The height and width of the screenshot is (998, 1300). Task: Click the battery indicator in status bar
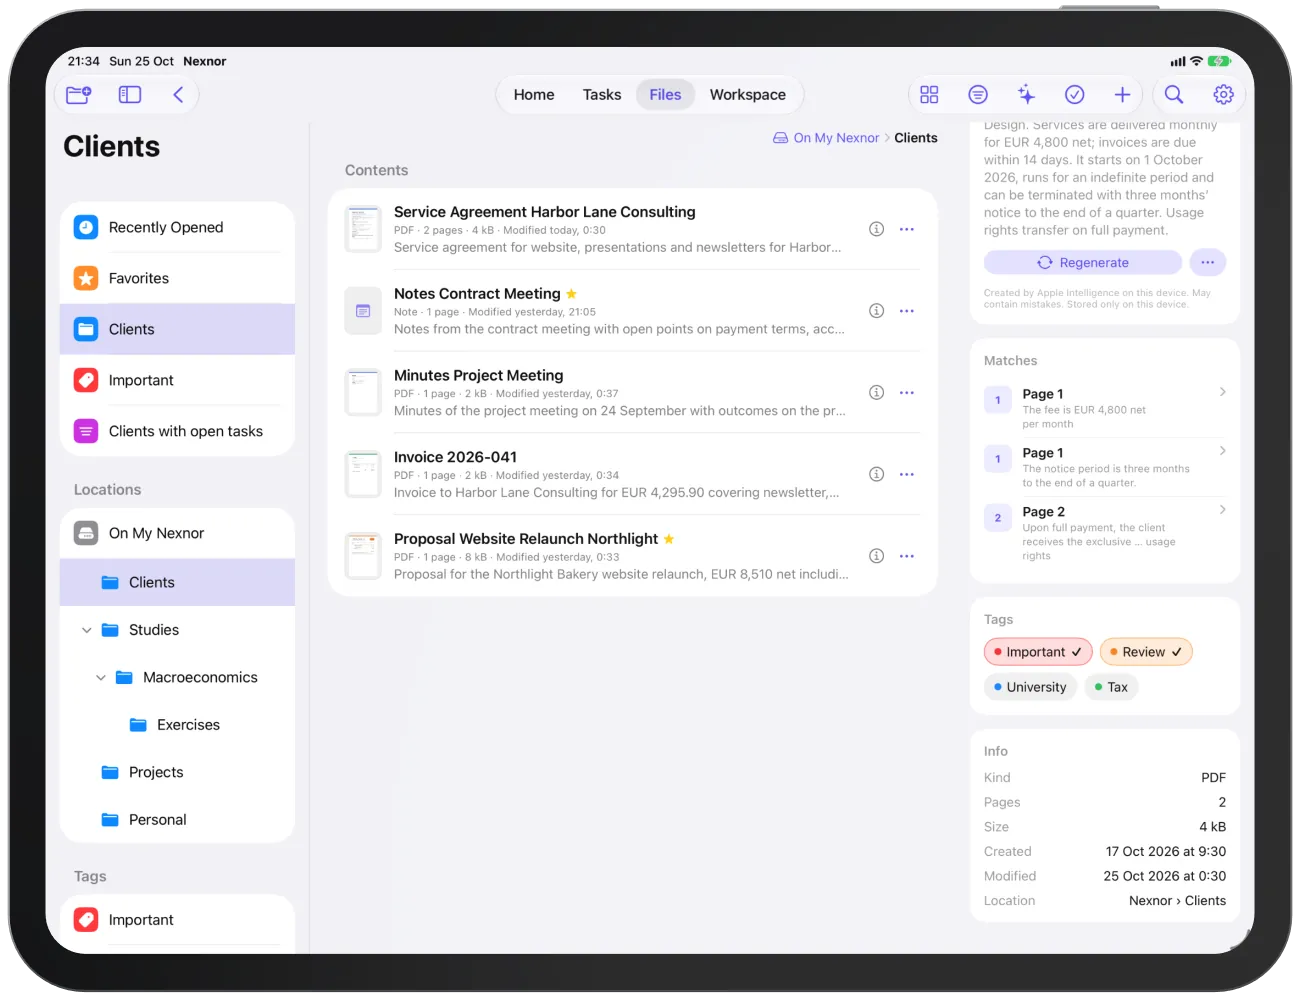(1219, 61)
